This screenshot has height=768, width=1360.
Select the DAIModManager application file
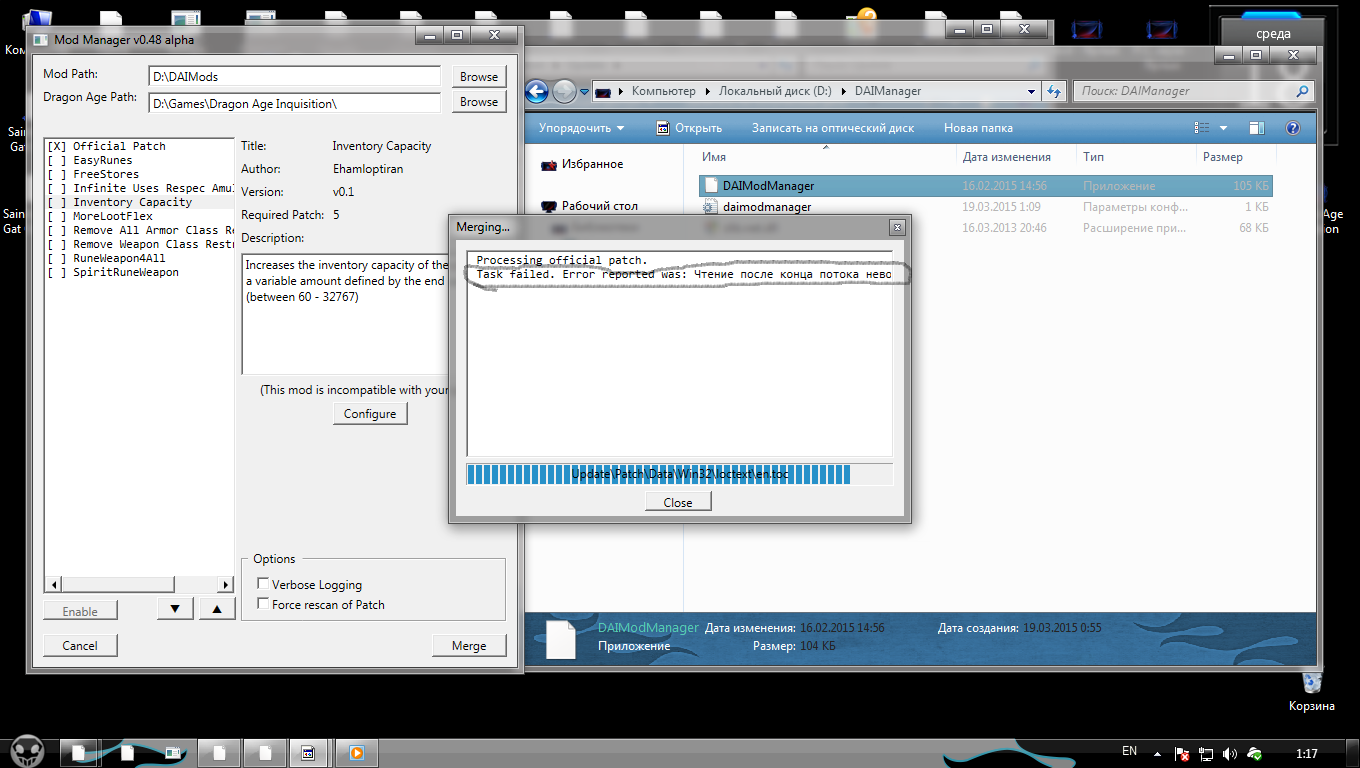tap(985, 186)
